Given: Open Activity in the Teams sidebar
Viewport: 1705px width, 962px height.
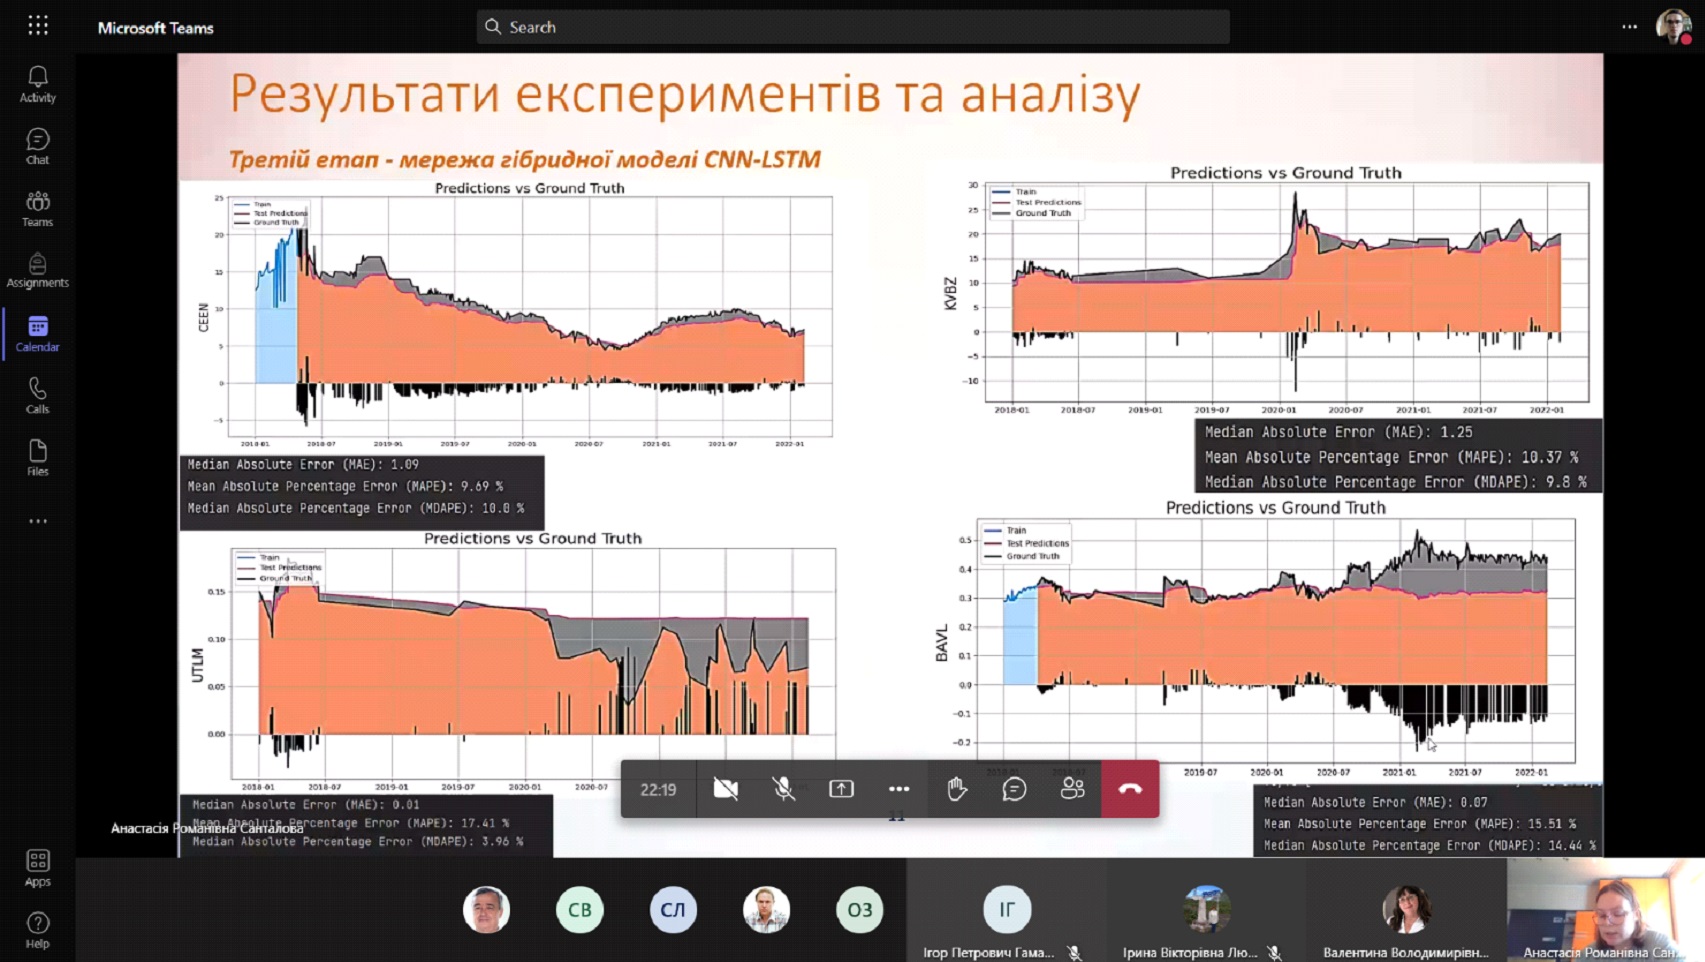Looking at the screenshot, I should (x=38, y=84).
